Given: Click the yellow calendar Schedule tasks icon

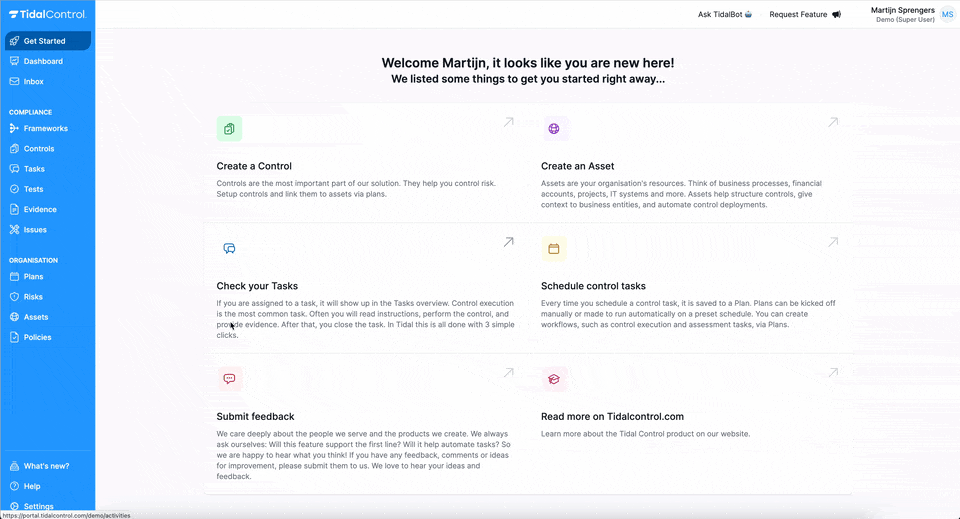Looking at the screenshot, I should click(x=554, y=248).
